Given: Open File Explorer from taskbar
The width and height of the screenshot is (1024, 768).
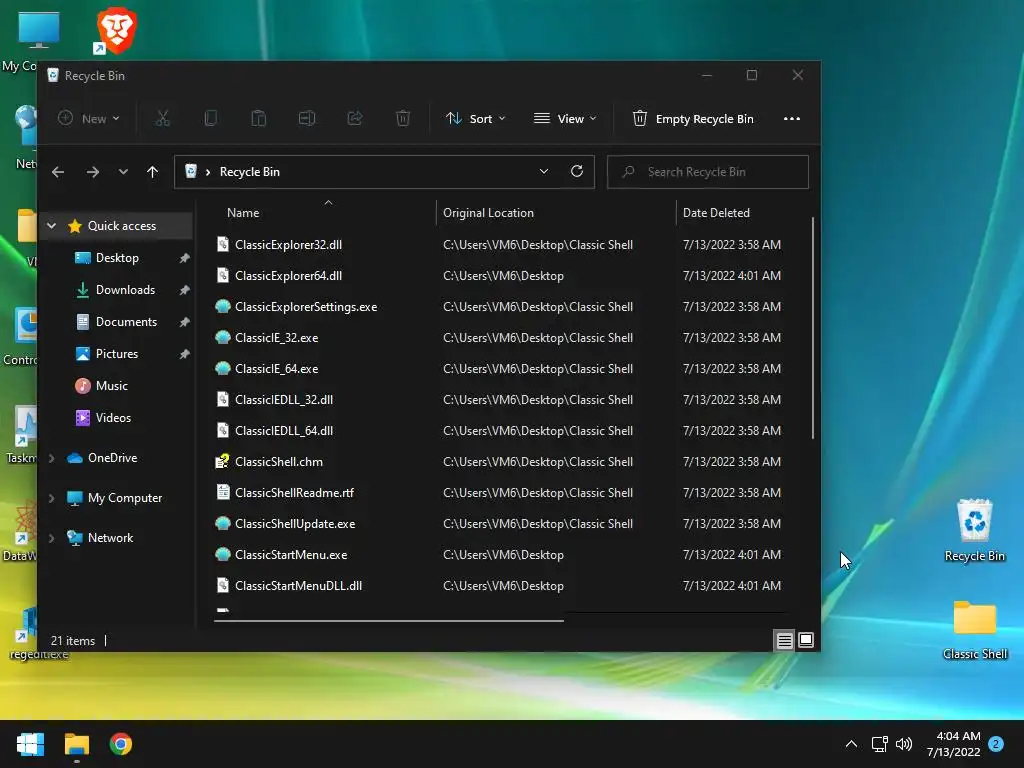Looking at the screenshot, I should click(77, 744).
